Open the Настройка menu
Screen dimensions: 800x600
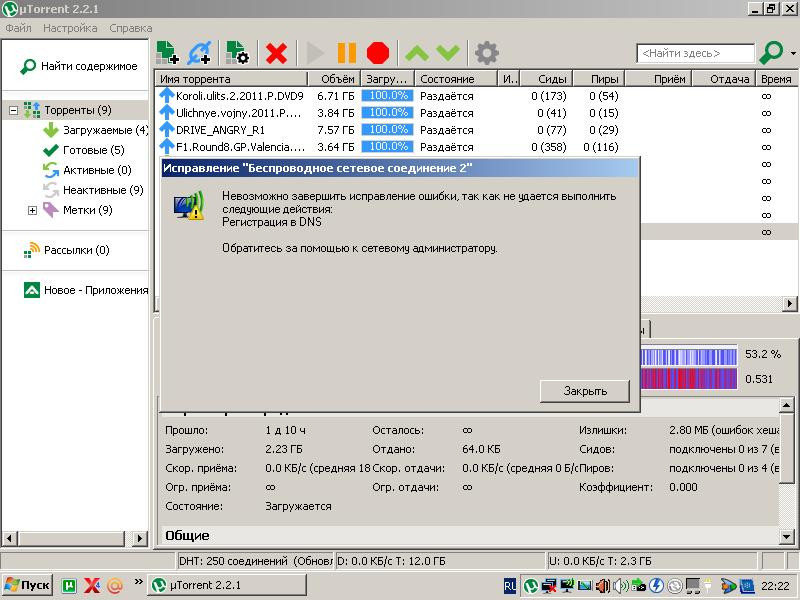(x=70, y=28)
